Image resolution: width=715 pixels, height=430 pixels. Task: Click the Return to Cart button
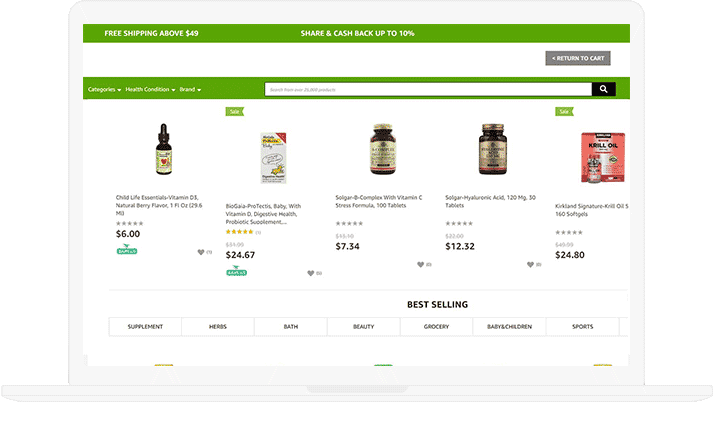click(x=578, y=58)
